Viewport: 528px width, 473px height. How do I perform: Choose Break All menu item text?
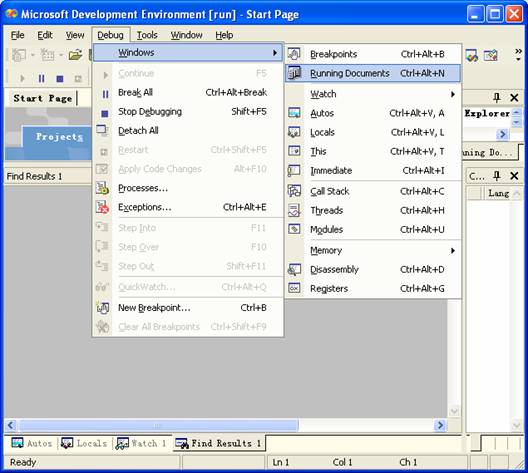[x=135, y=92]
